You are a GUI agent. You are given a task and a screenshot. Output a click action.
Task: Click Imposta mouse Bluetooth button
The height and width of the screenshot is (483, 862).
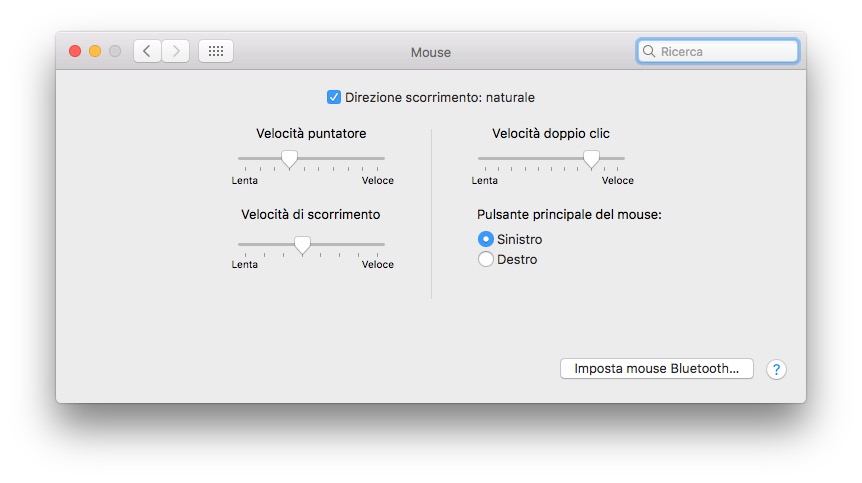[656, 368]
